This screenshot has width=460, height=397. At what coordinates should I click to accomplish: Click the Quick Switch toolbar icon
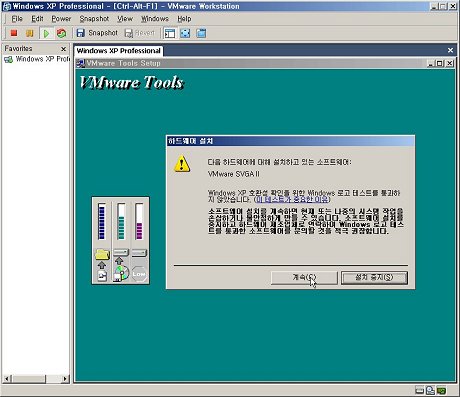click(x=201, y=33)
